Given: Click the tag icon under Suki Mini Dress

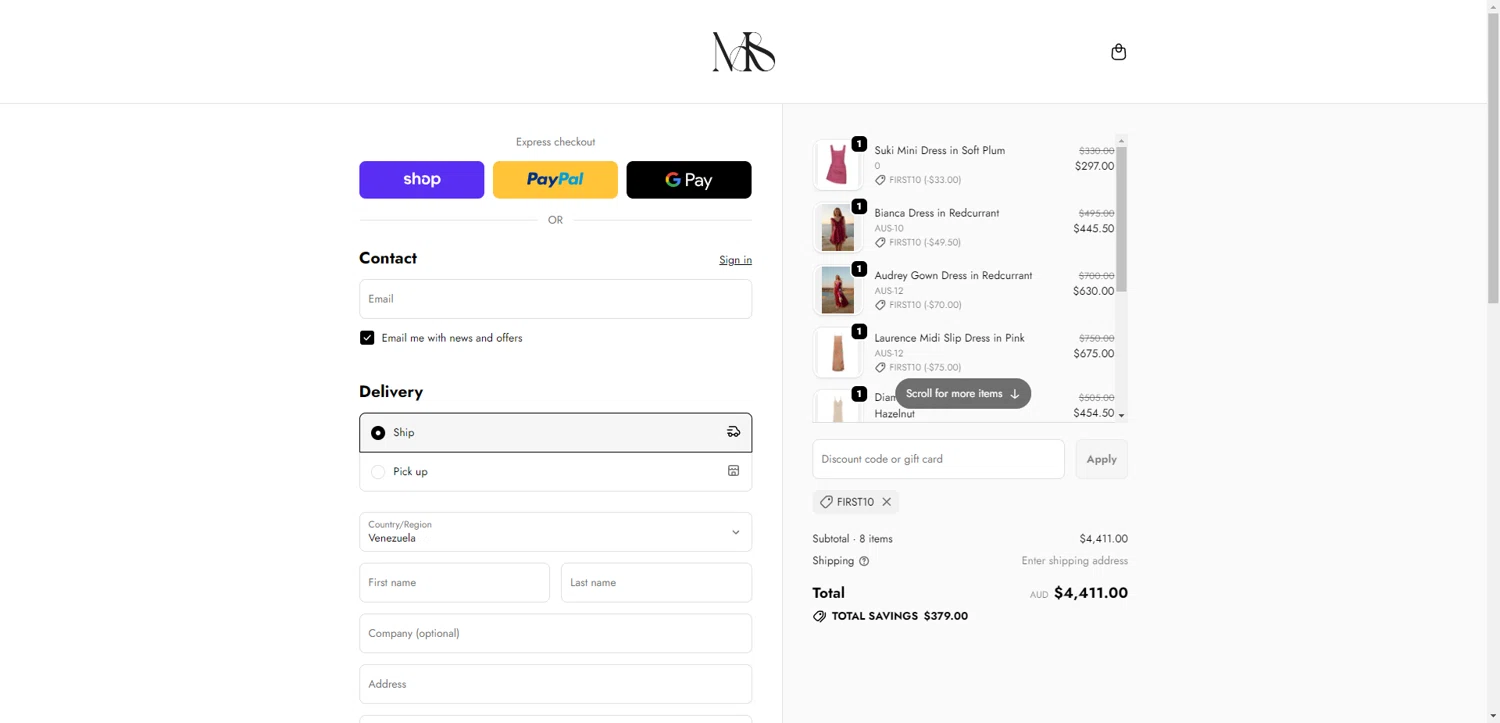Looking at the screenshot, I should [x=880, y=180].
